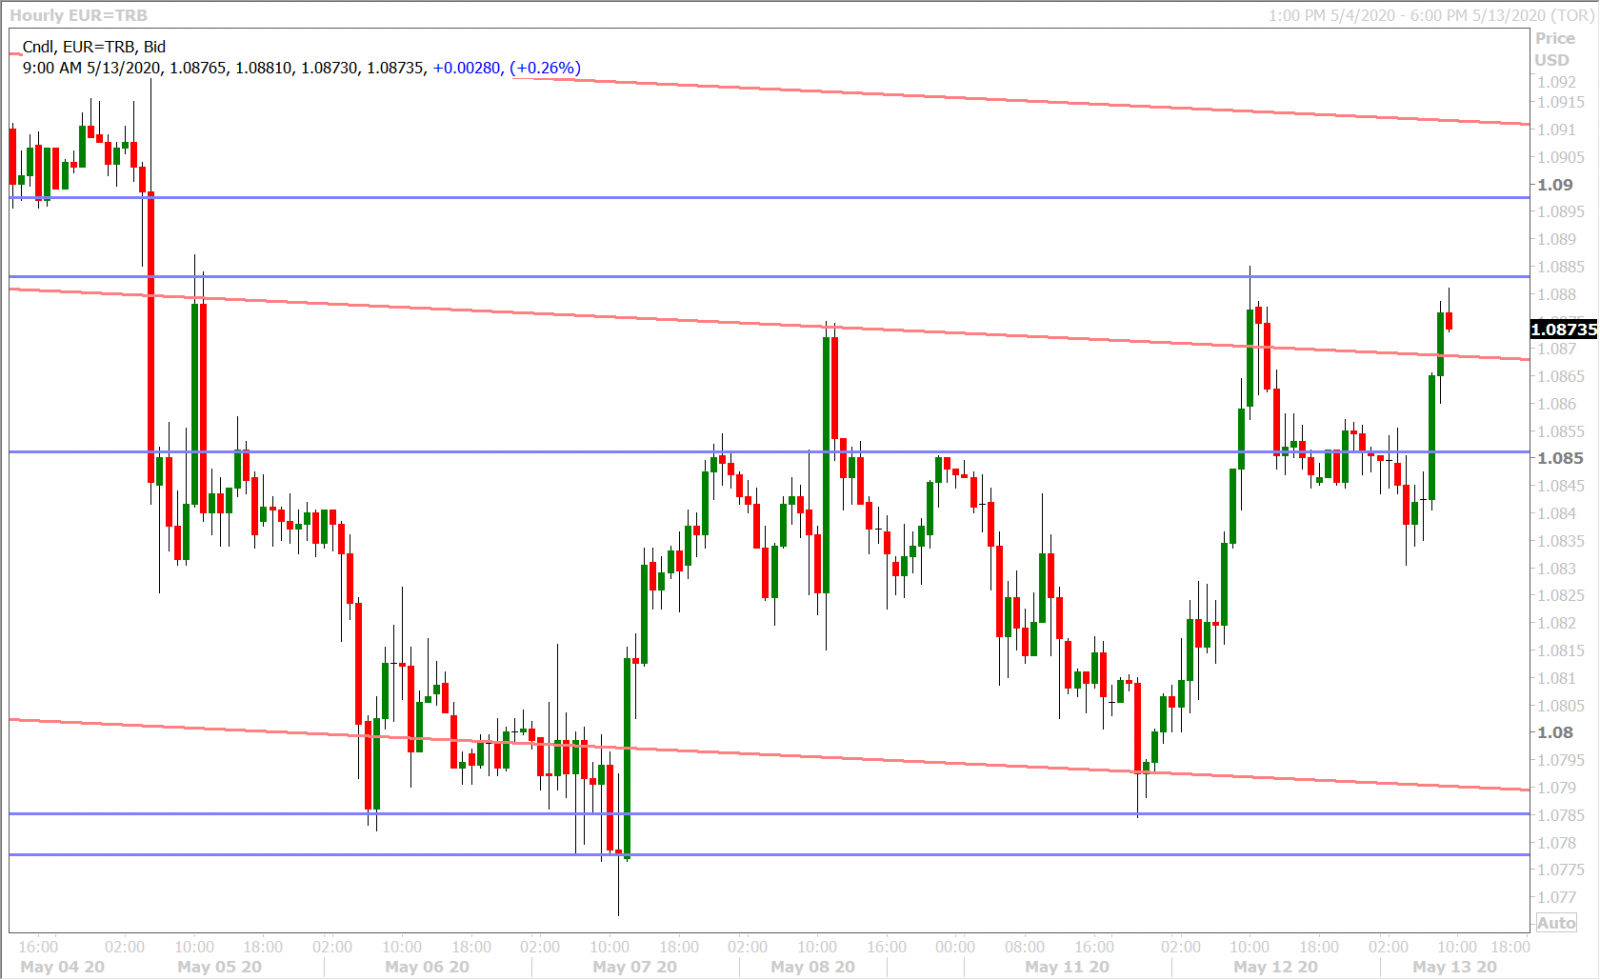Click the '(+0.26%)' percent change value

coord(545,68)
